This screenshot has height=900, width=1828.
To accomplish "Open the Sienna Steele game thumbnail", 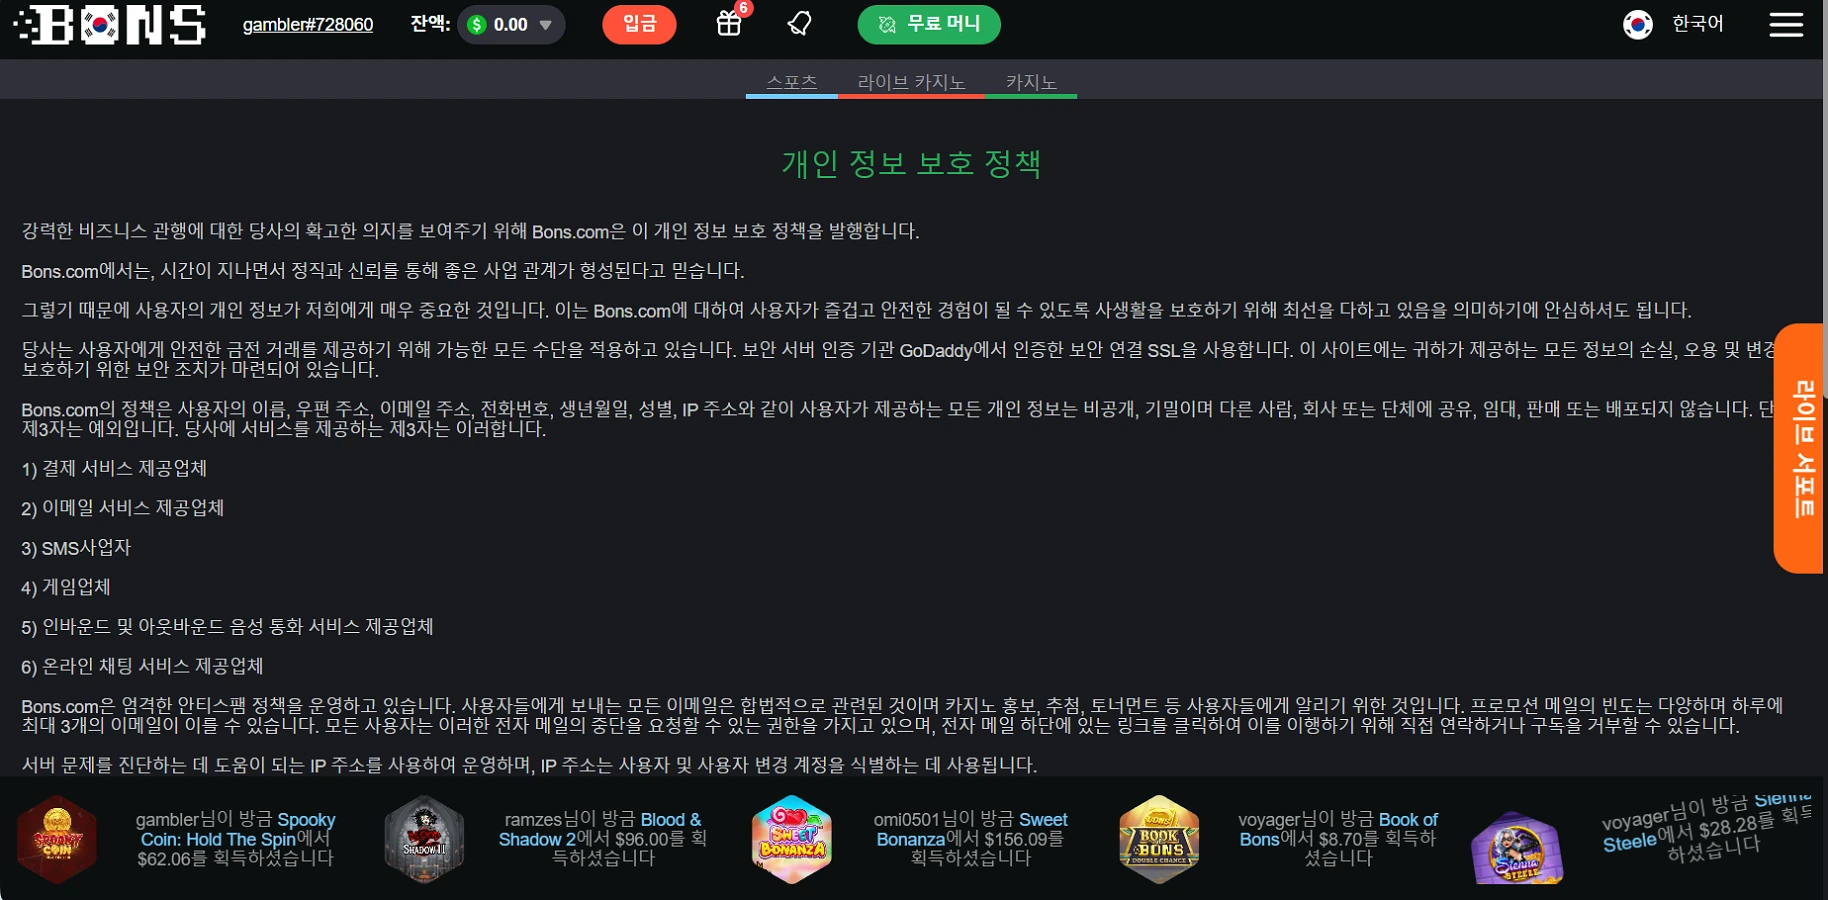I will pyautogui.click(x=1517, y=848).
